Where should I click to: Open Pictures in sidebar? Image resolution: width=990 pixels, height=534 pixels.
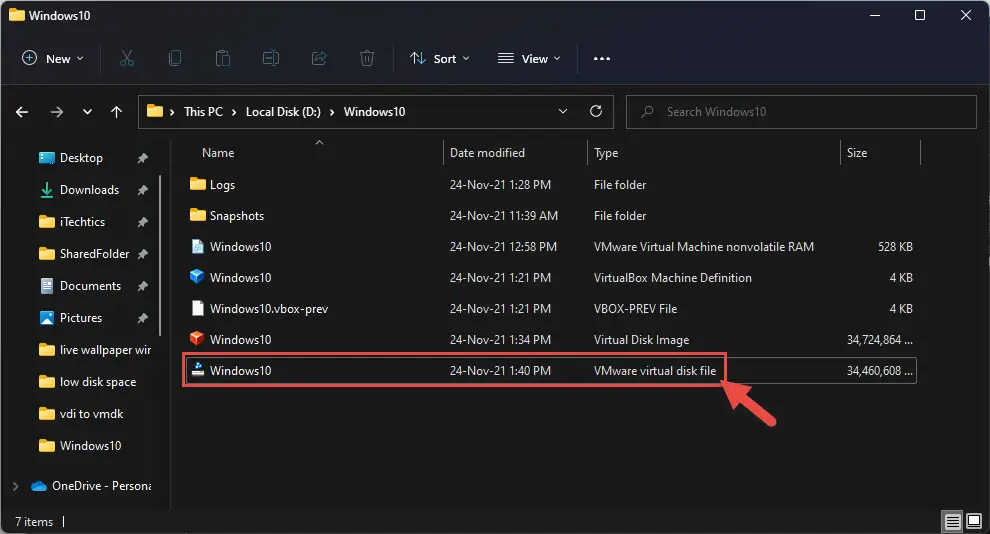pos(81,317)
